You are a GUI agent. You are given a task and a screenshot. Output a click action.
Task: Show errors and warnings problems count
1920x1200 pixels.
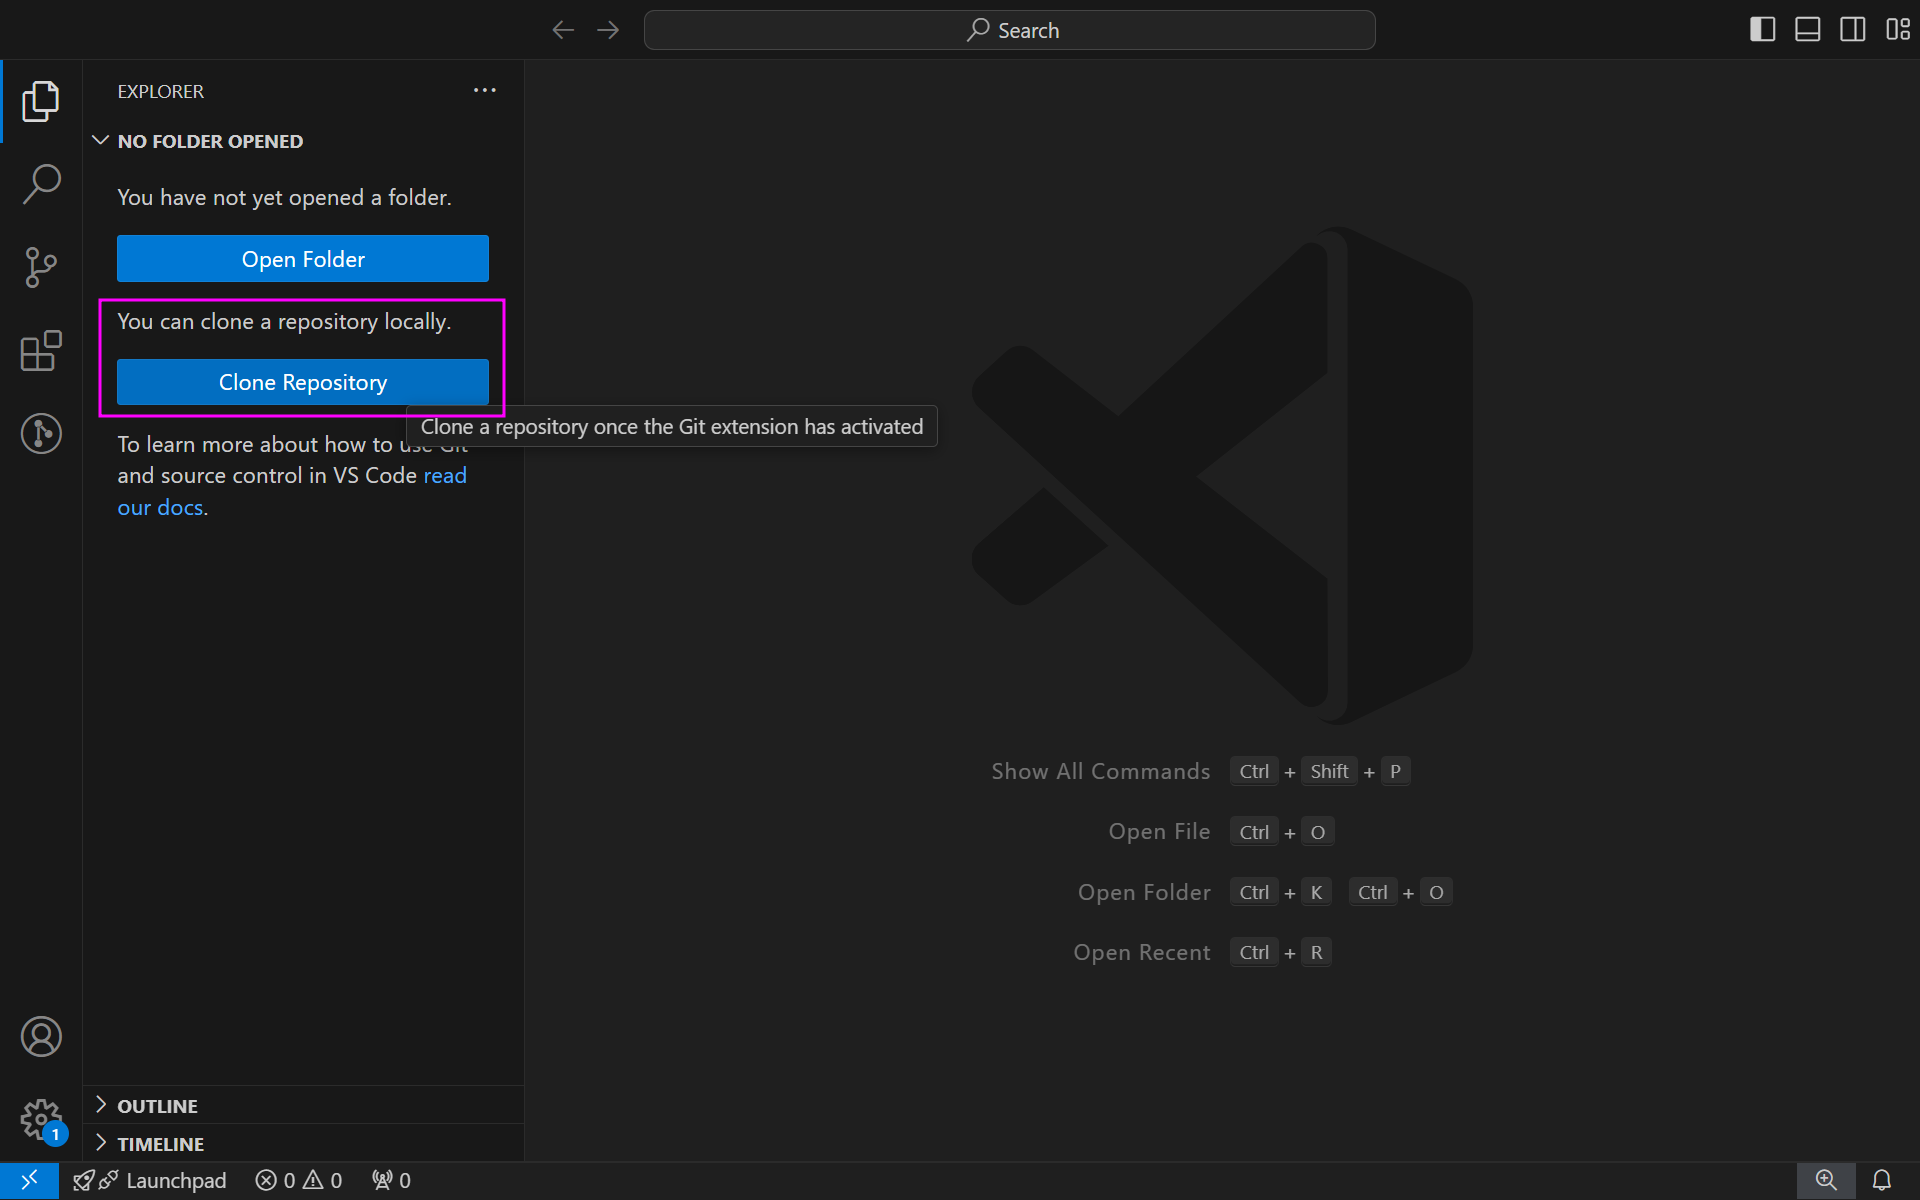(299, 1181)
